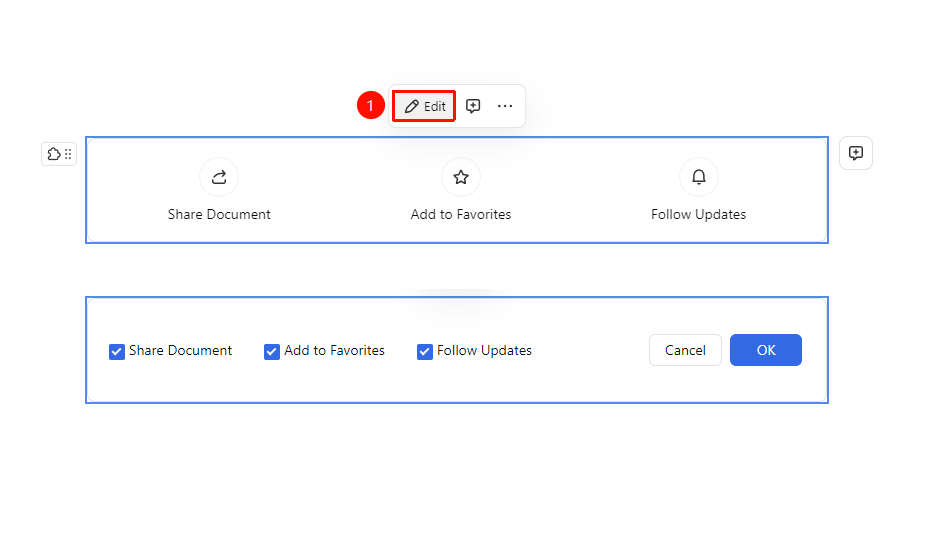Click the 'Add to Favorites' label under star icon
This screenshot has height=540, width=952.
[x=461, y=214]
